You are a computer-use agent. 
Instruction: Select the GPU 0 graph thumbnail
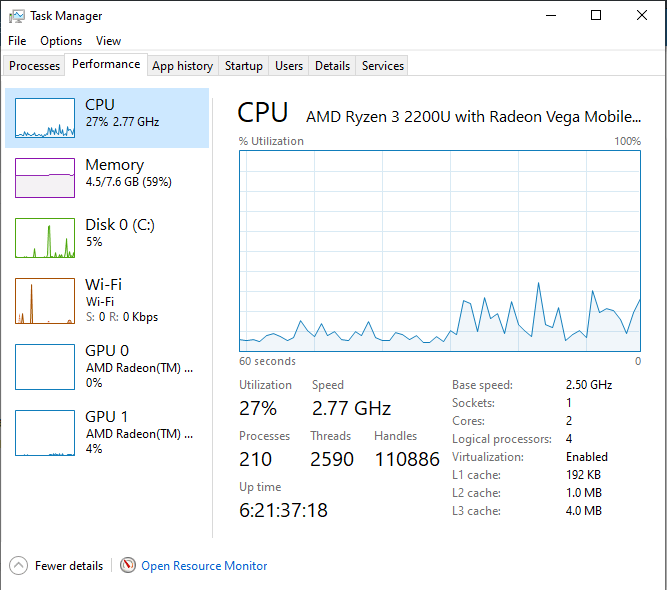pos(45,367)
